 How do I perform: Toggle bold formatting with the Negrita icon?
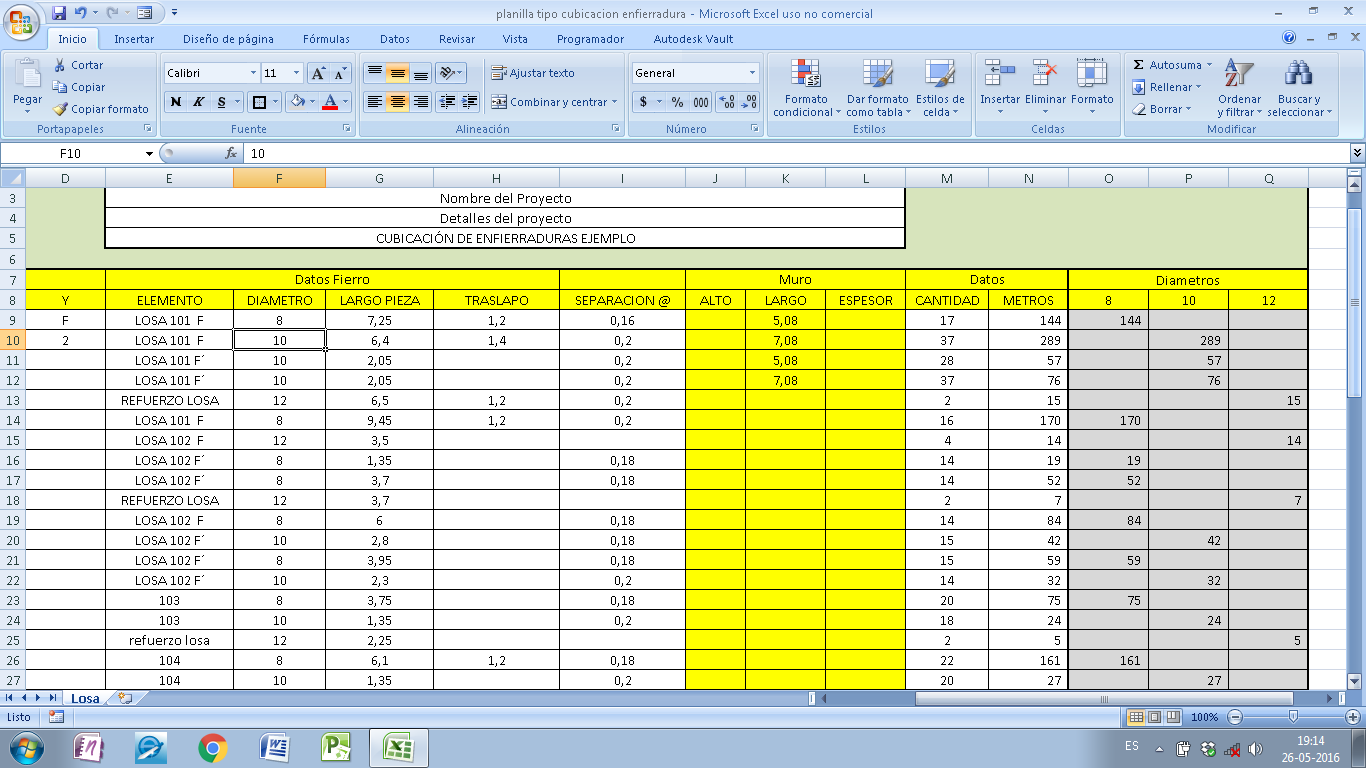[176, 103]
